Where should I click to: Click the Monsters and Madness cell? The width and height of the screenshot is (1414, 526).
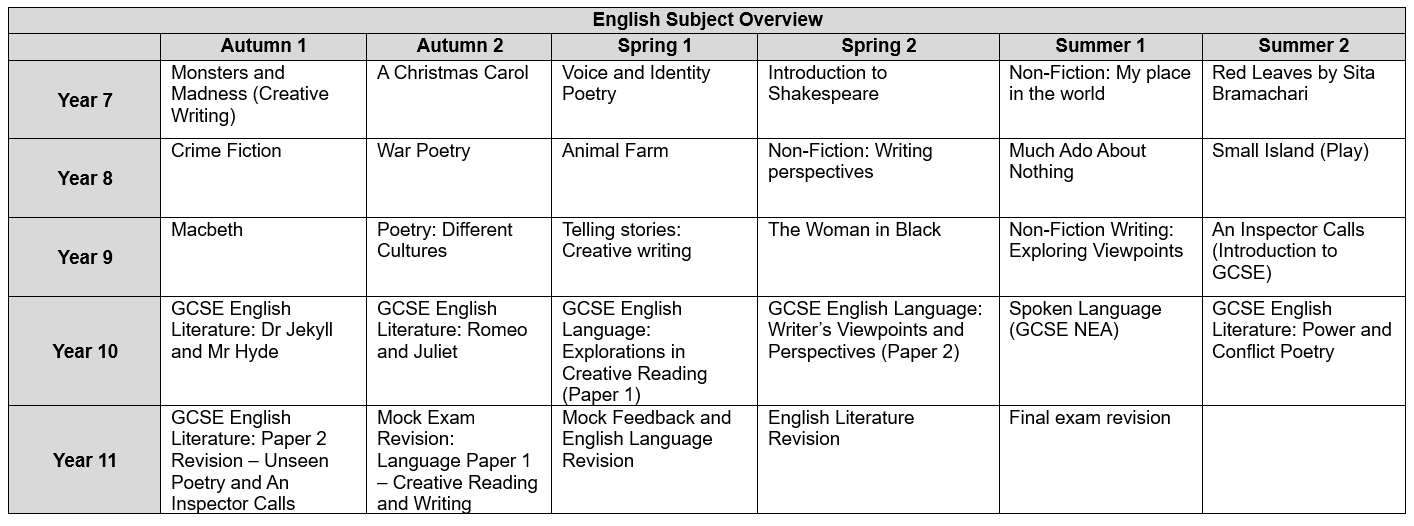[264, 100]
